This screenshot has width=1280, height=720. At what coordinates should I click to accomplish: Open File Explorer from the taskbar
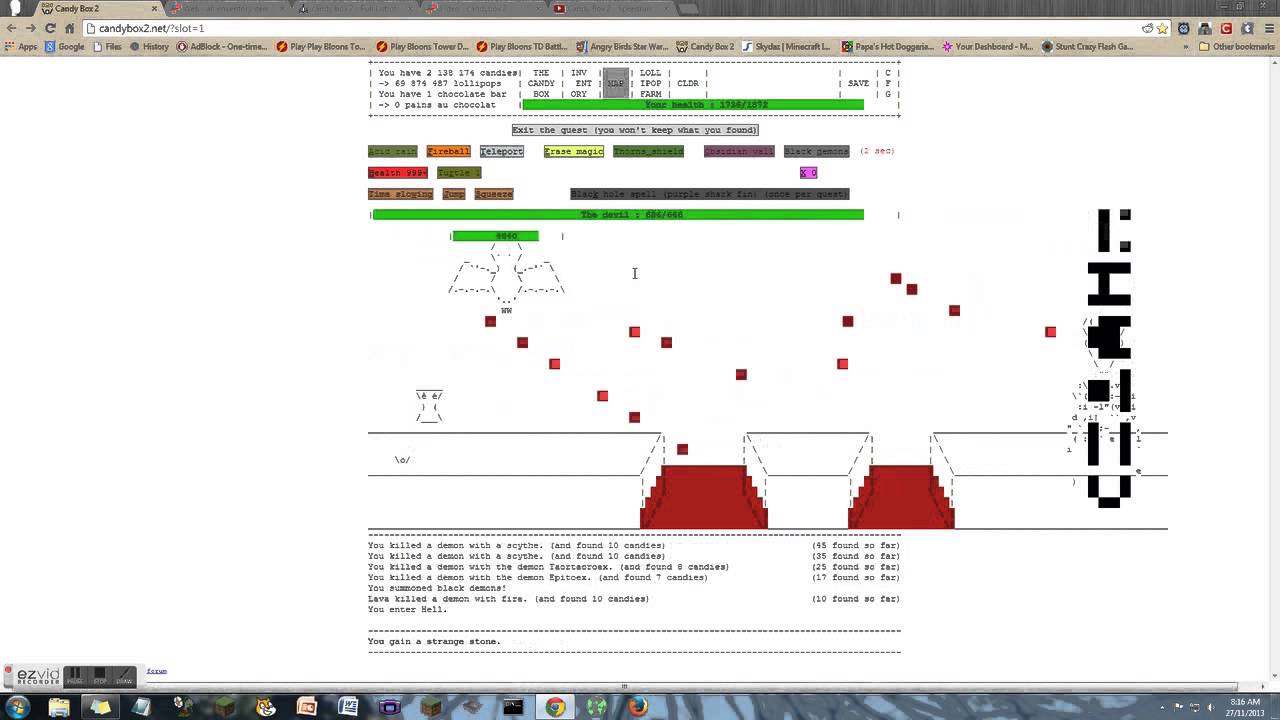(x=59, y=707)
